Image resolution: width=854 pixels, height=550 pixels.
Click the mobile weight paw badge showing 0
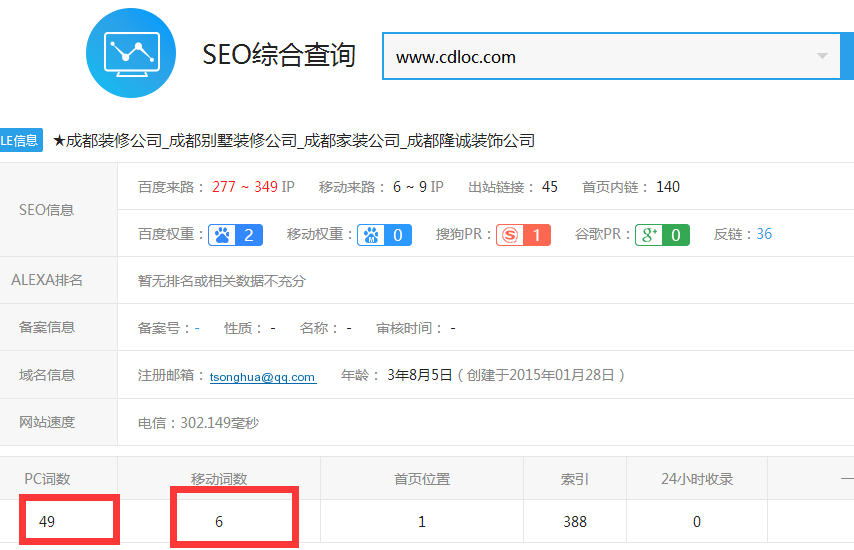coord(385,235)
